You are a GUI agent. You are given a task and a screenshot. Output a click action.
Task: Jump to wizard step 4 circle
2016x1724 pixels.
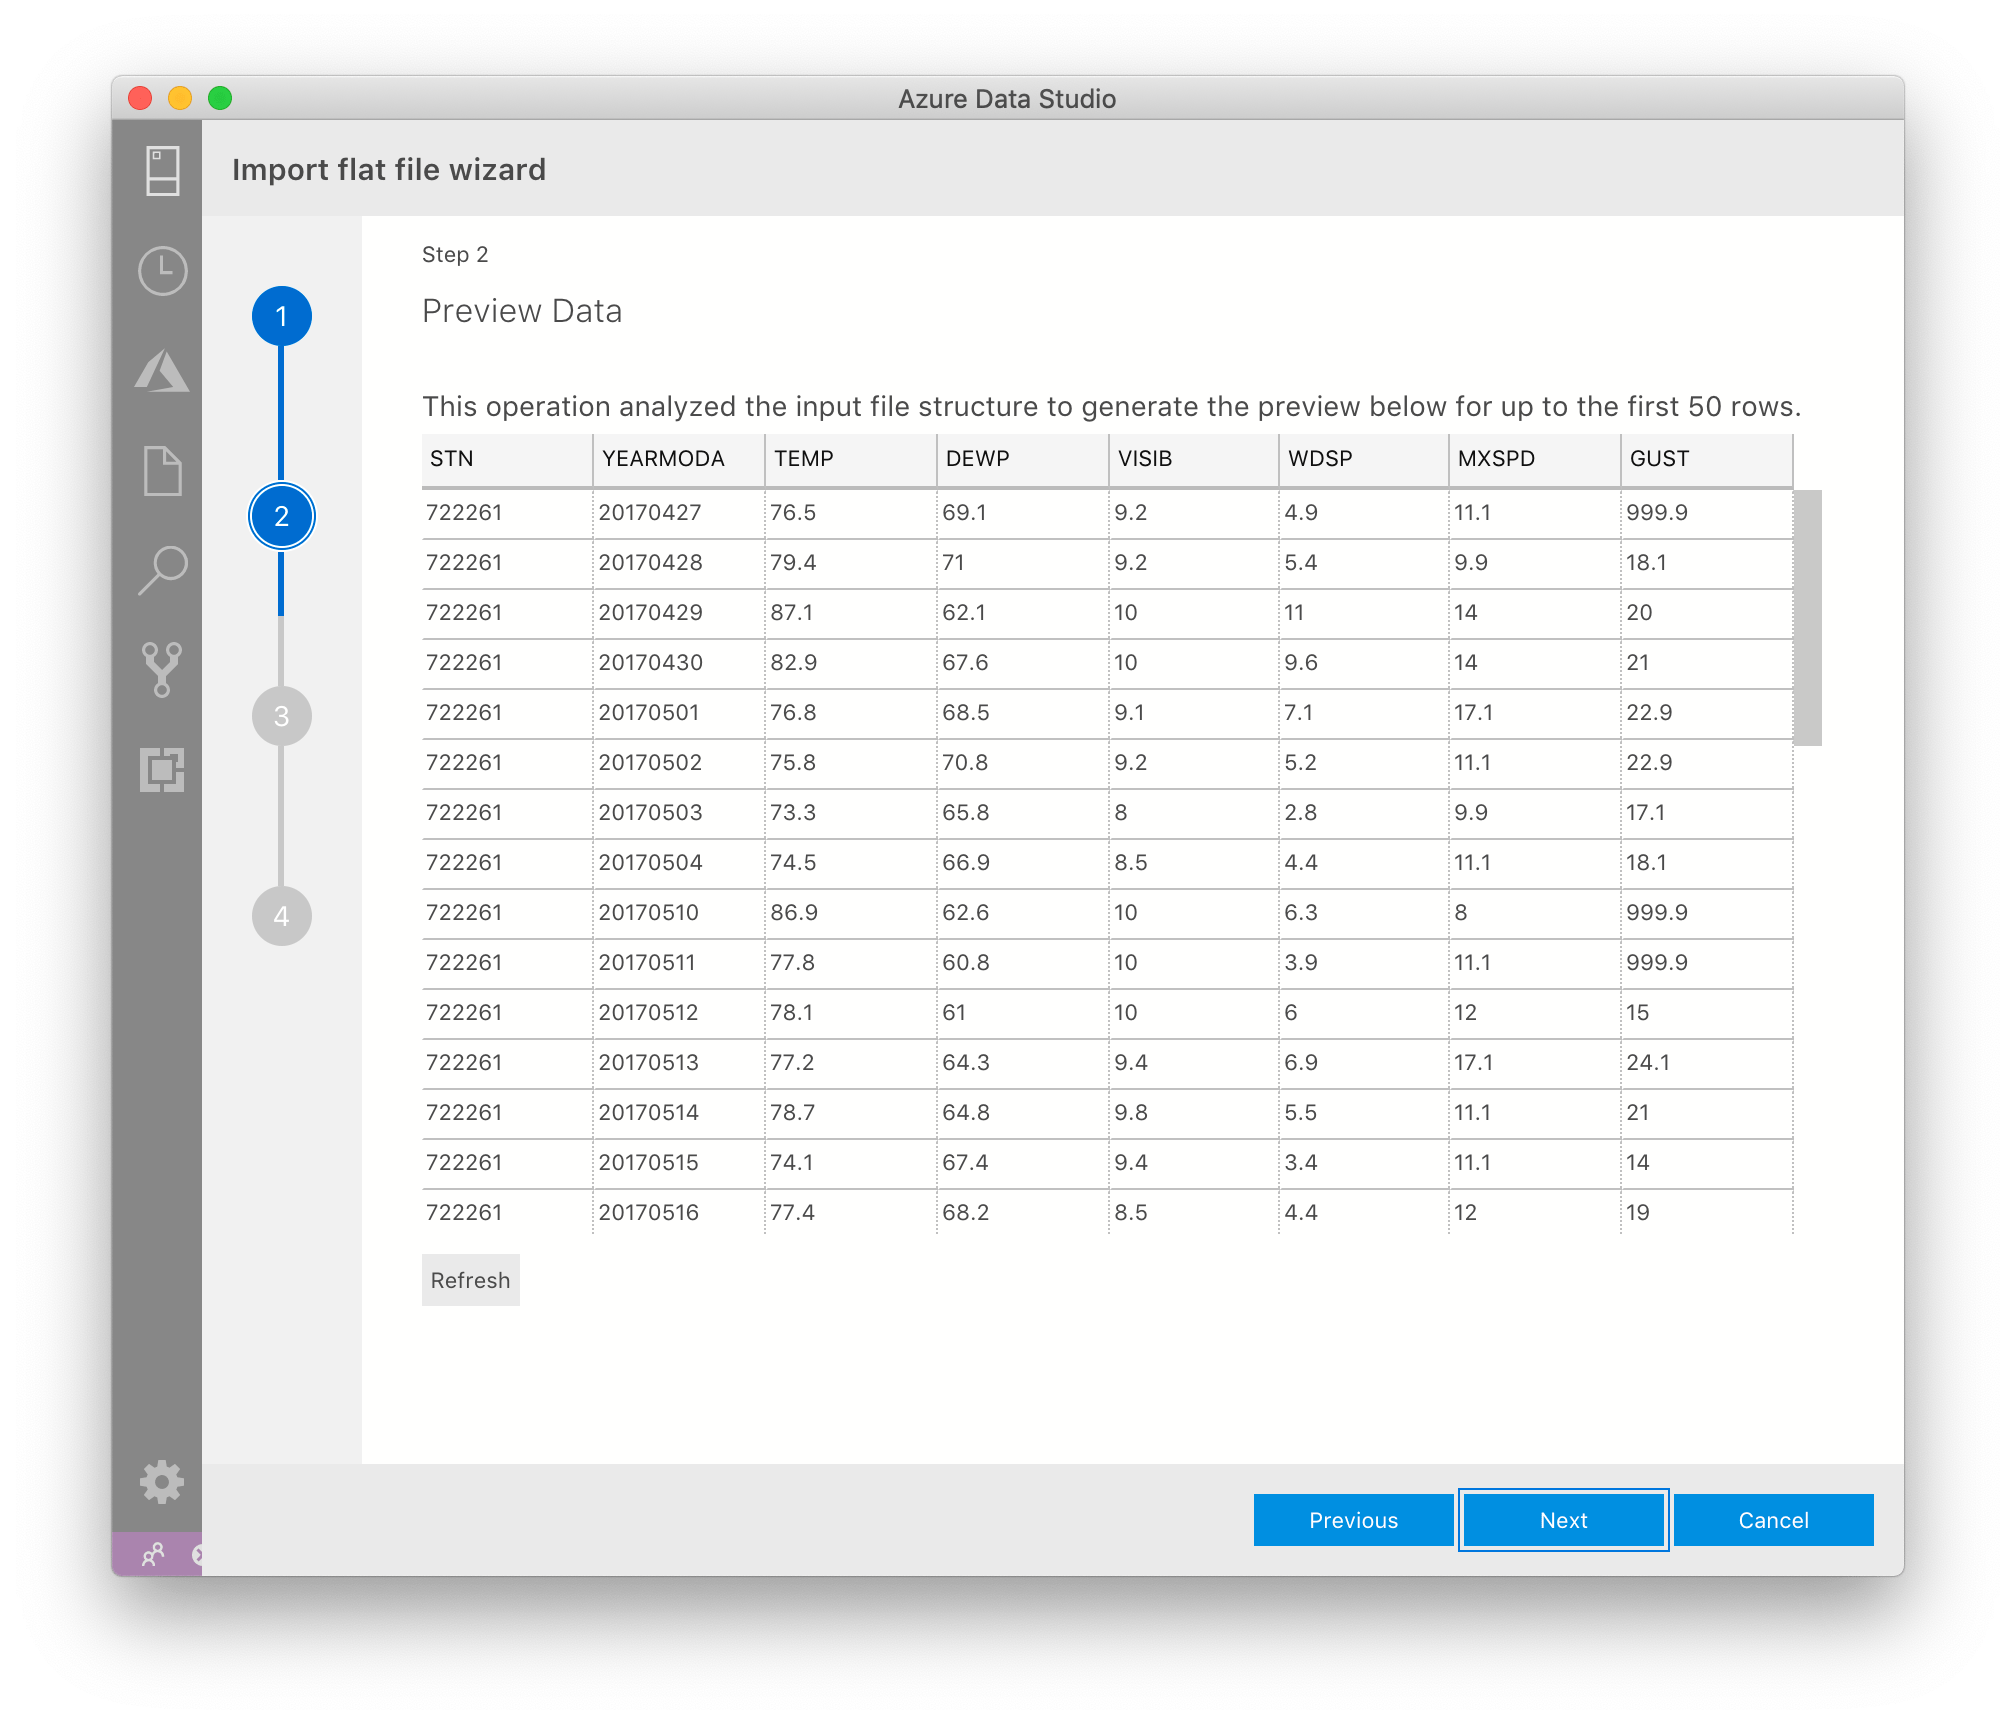click(282, 916)
